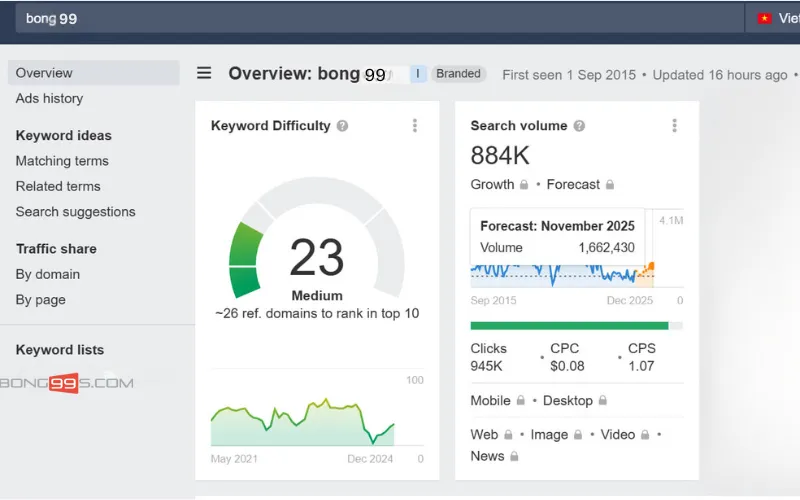Click the Growth locked link

pyautogui.click(x=492, y=185)
